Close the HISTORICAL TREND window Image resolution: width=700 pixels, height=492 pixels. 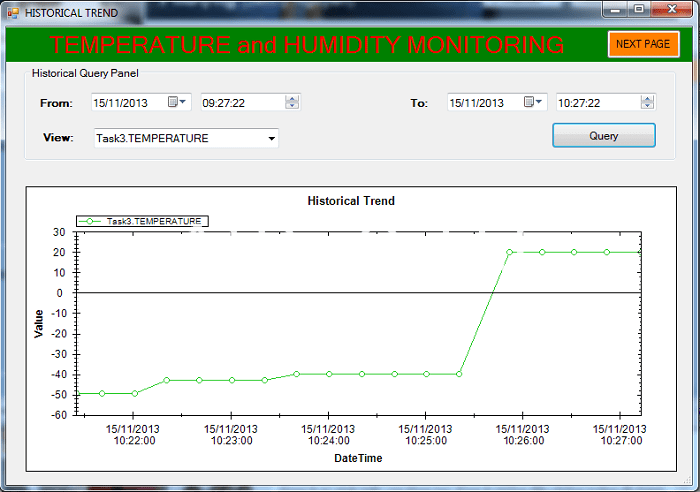(x=672, y=9)
